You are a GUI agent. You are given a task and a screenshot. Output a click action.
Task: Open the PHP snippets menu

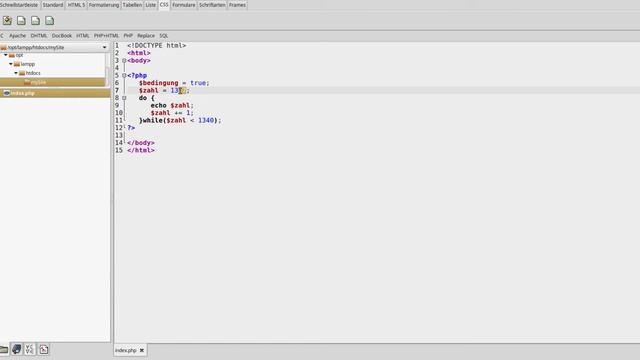point(128,36)
